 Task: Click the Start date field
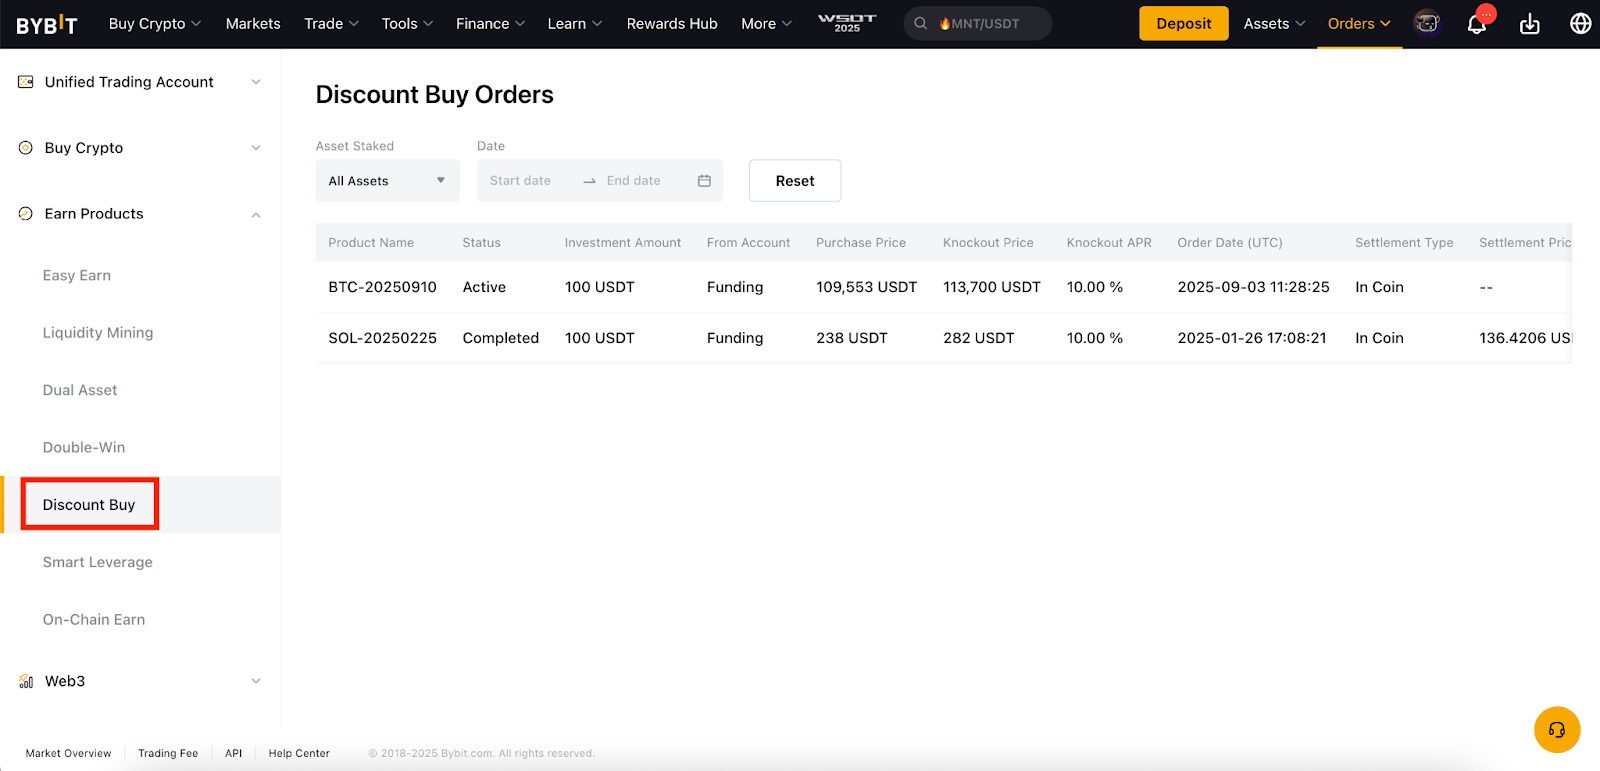[x=520, y=181]
